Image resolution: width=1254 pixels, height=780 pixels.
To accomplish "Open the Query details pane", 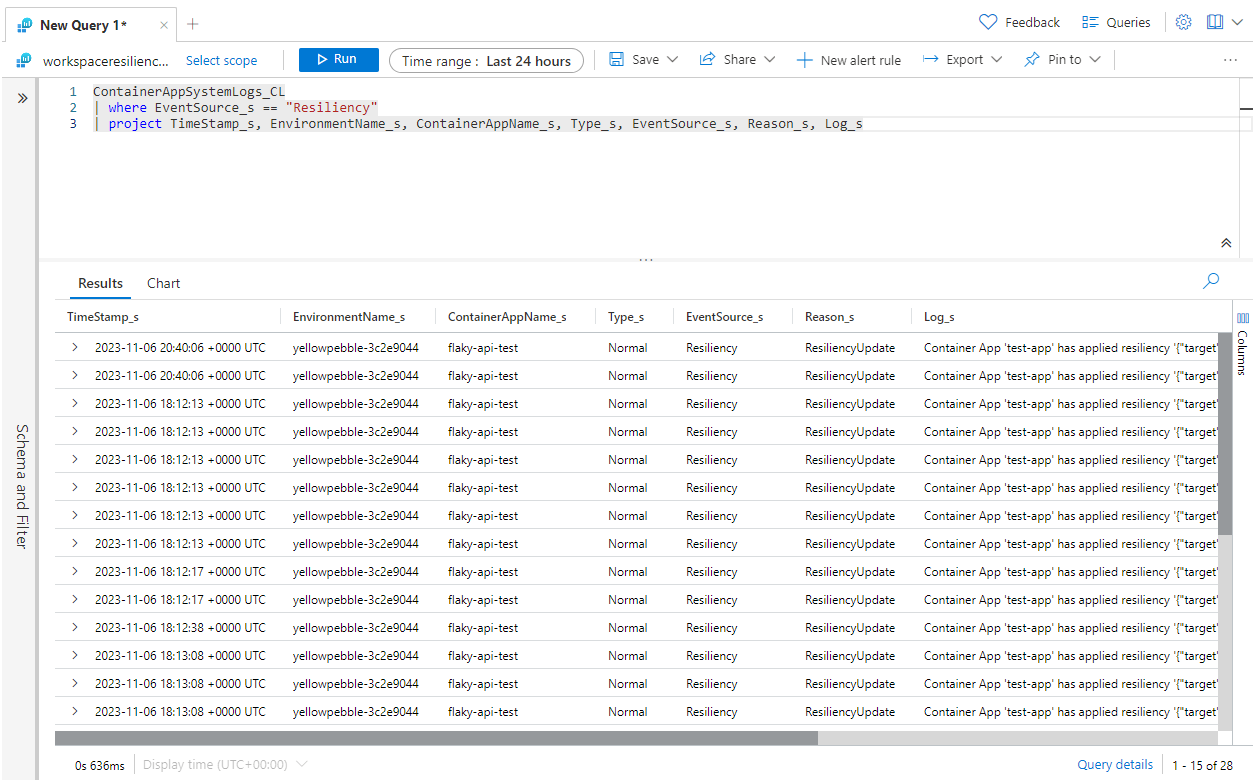I will 1114,763.
